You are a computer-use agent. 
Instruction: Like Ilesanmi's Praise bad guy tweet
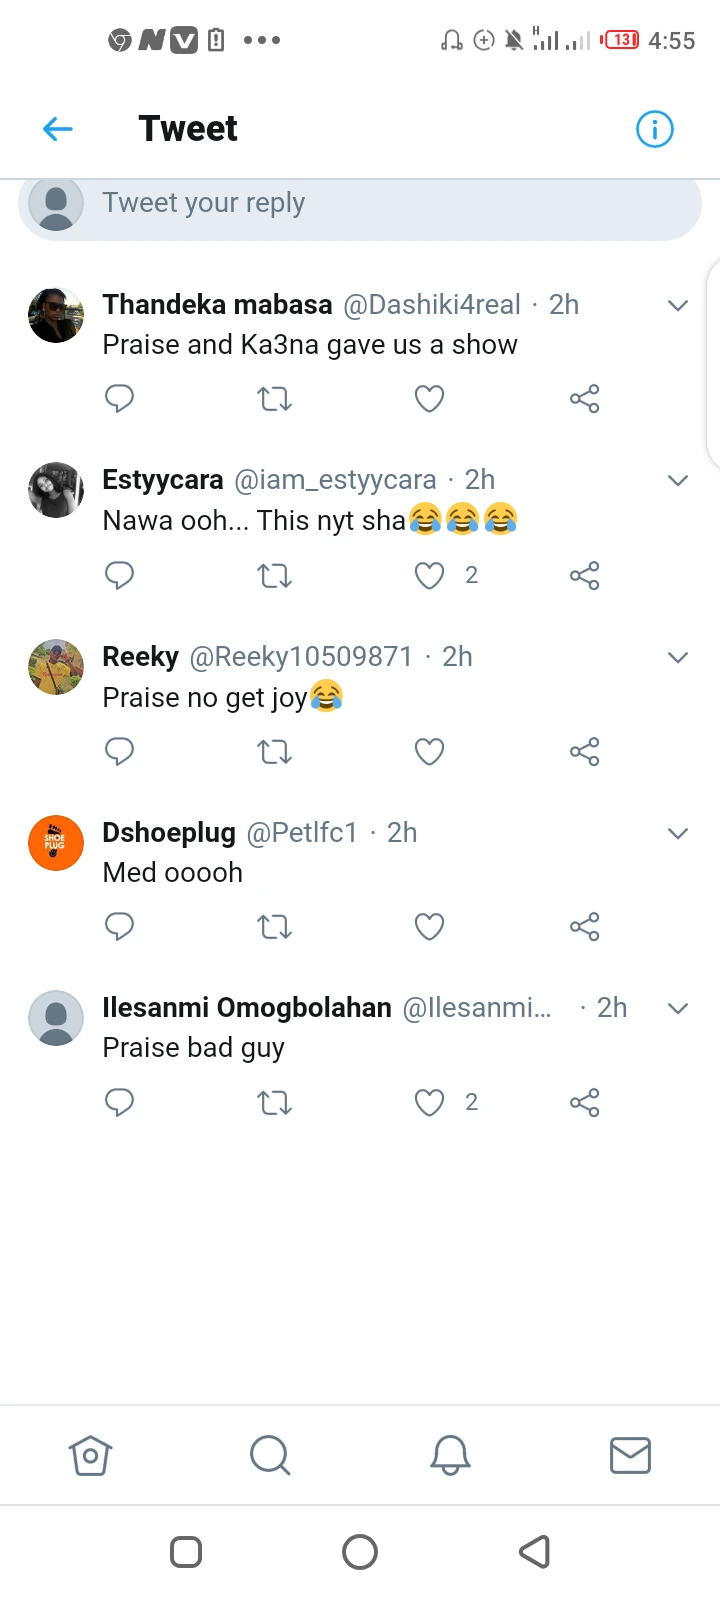pyautogui.click(x=429, y=1103)
